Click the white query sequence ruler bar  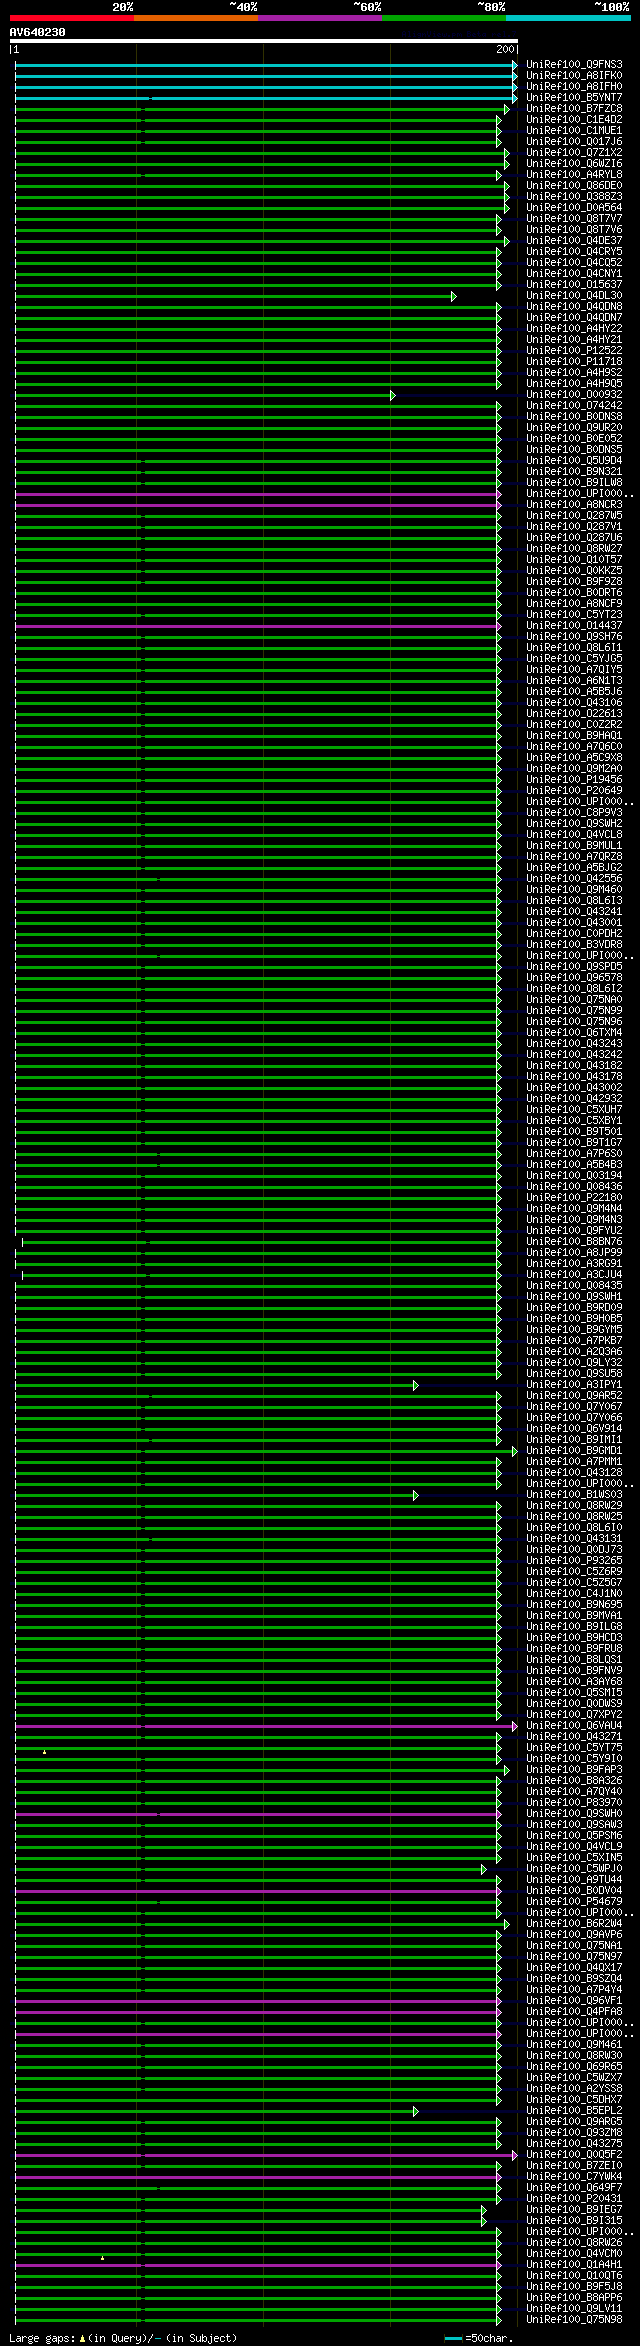pyautogui.click(x=264, y=42)
